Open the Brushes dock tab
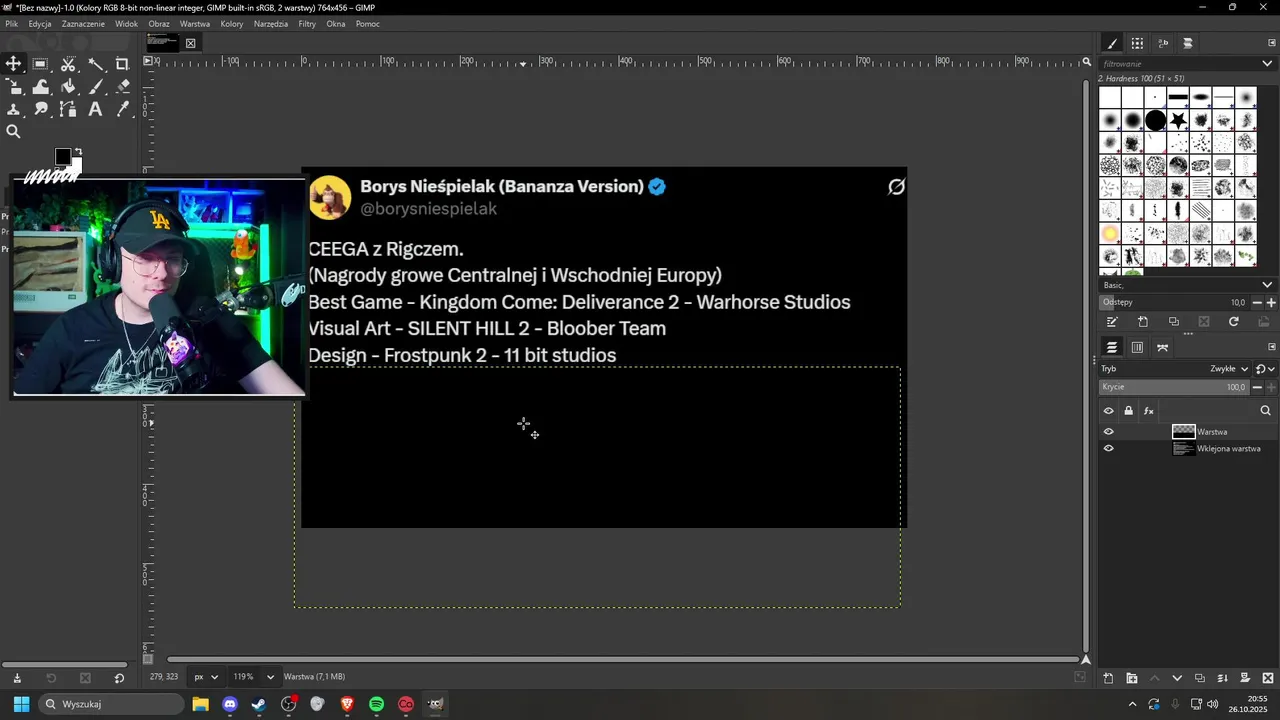The image size is (1280, 720). point(1112,43)
